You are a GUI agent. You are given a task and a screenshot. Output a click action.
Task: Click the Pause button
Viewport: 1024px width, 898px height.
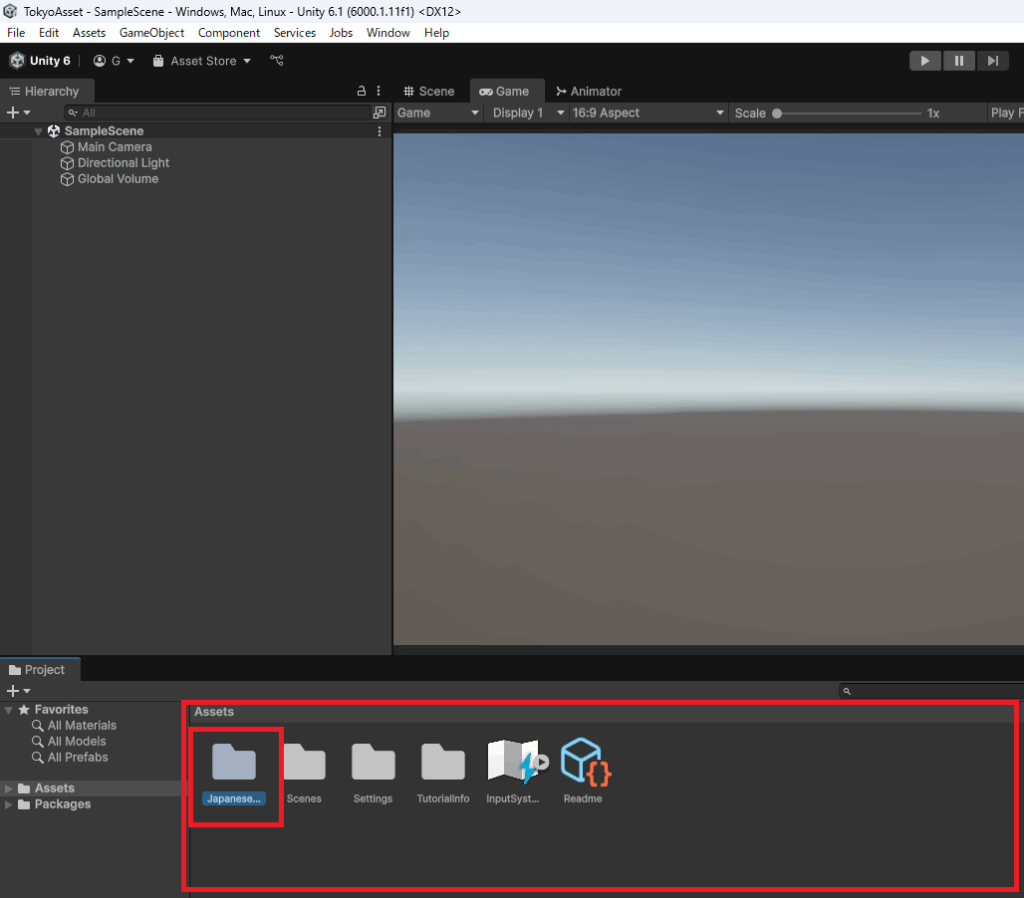tap(959, 61)
